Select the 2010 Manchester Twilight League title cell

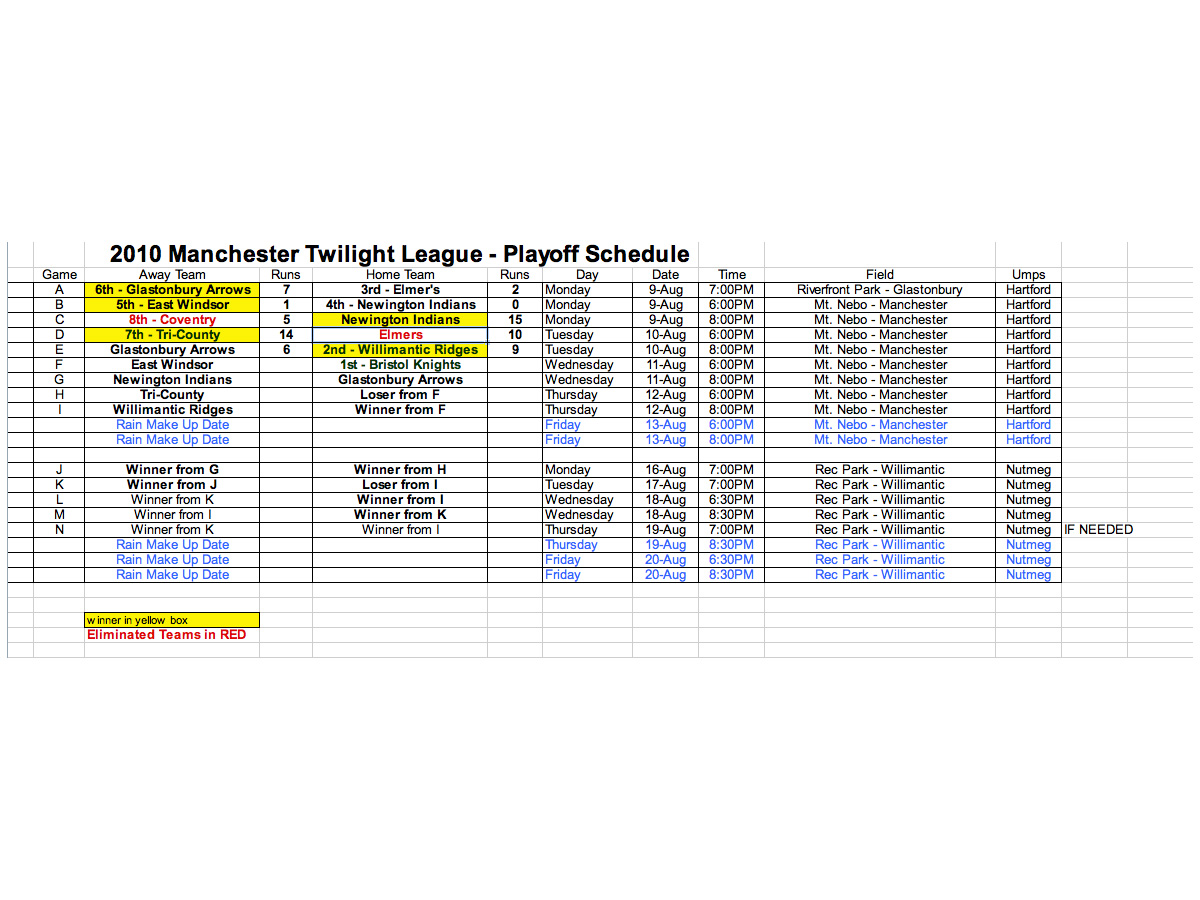(x=399, y=254)
